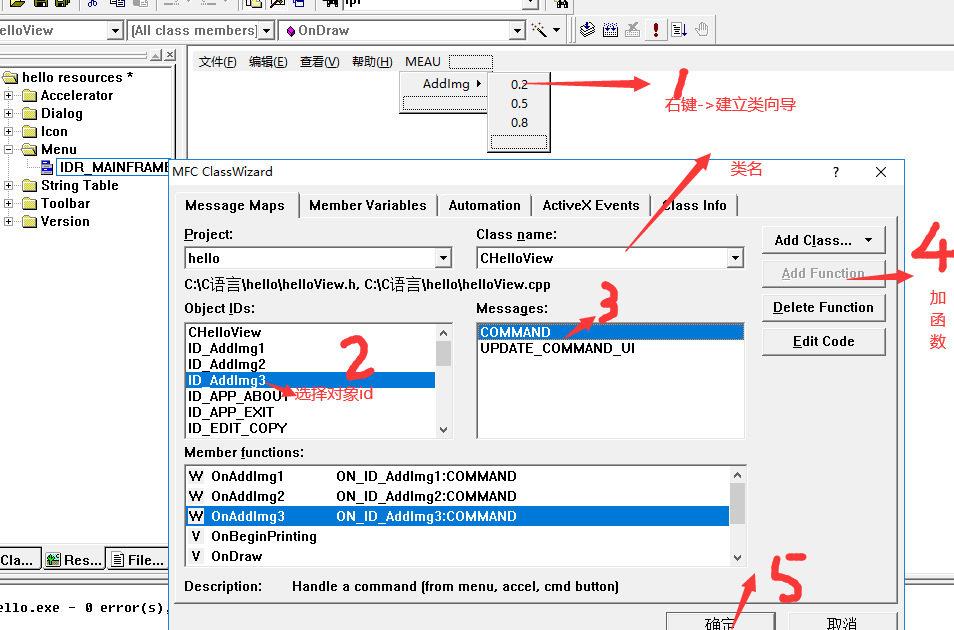The image size is (954, 630).
Task: Click the Edit Code button
Action: pyautogui.click(x=822, y=341)
